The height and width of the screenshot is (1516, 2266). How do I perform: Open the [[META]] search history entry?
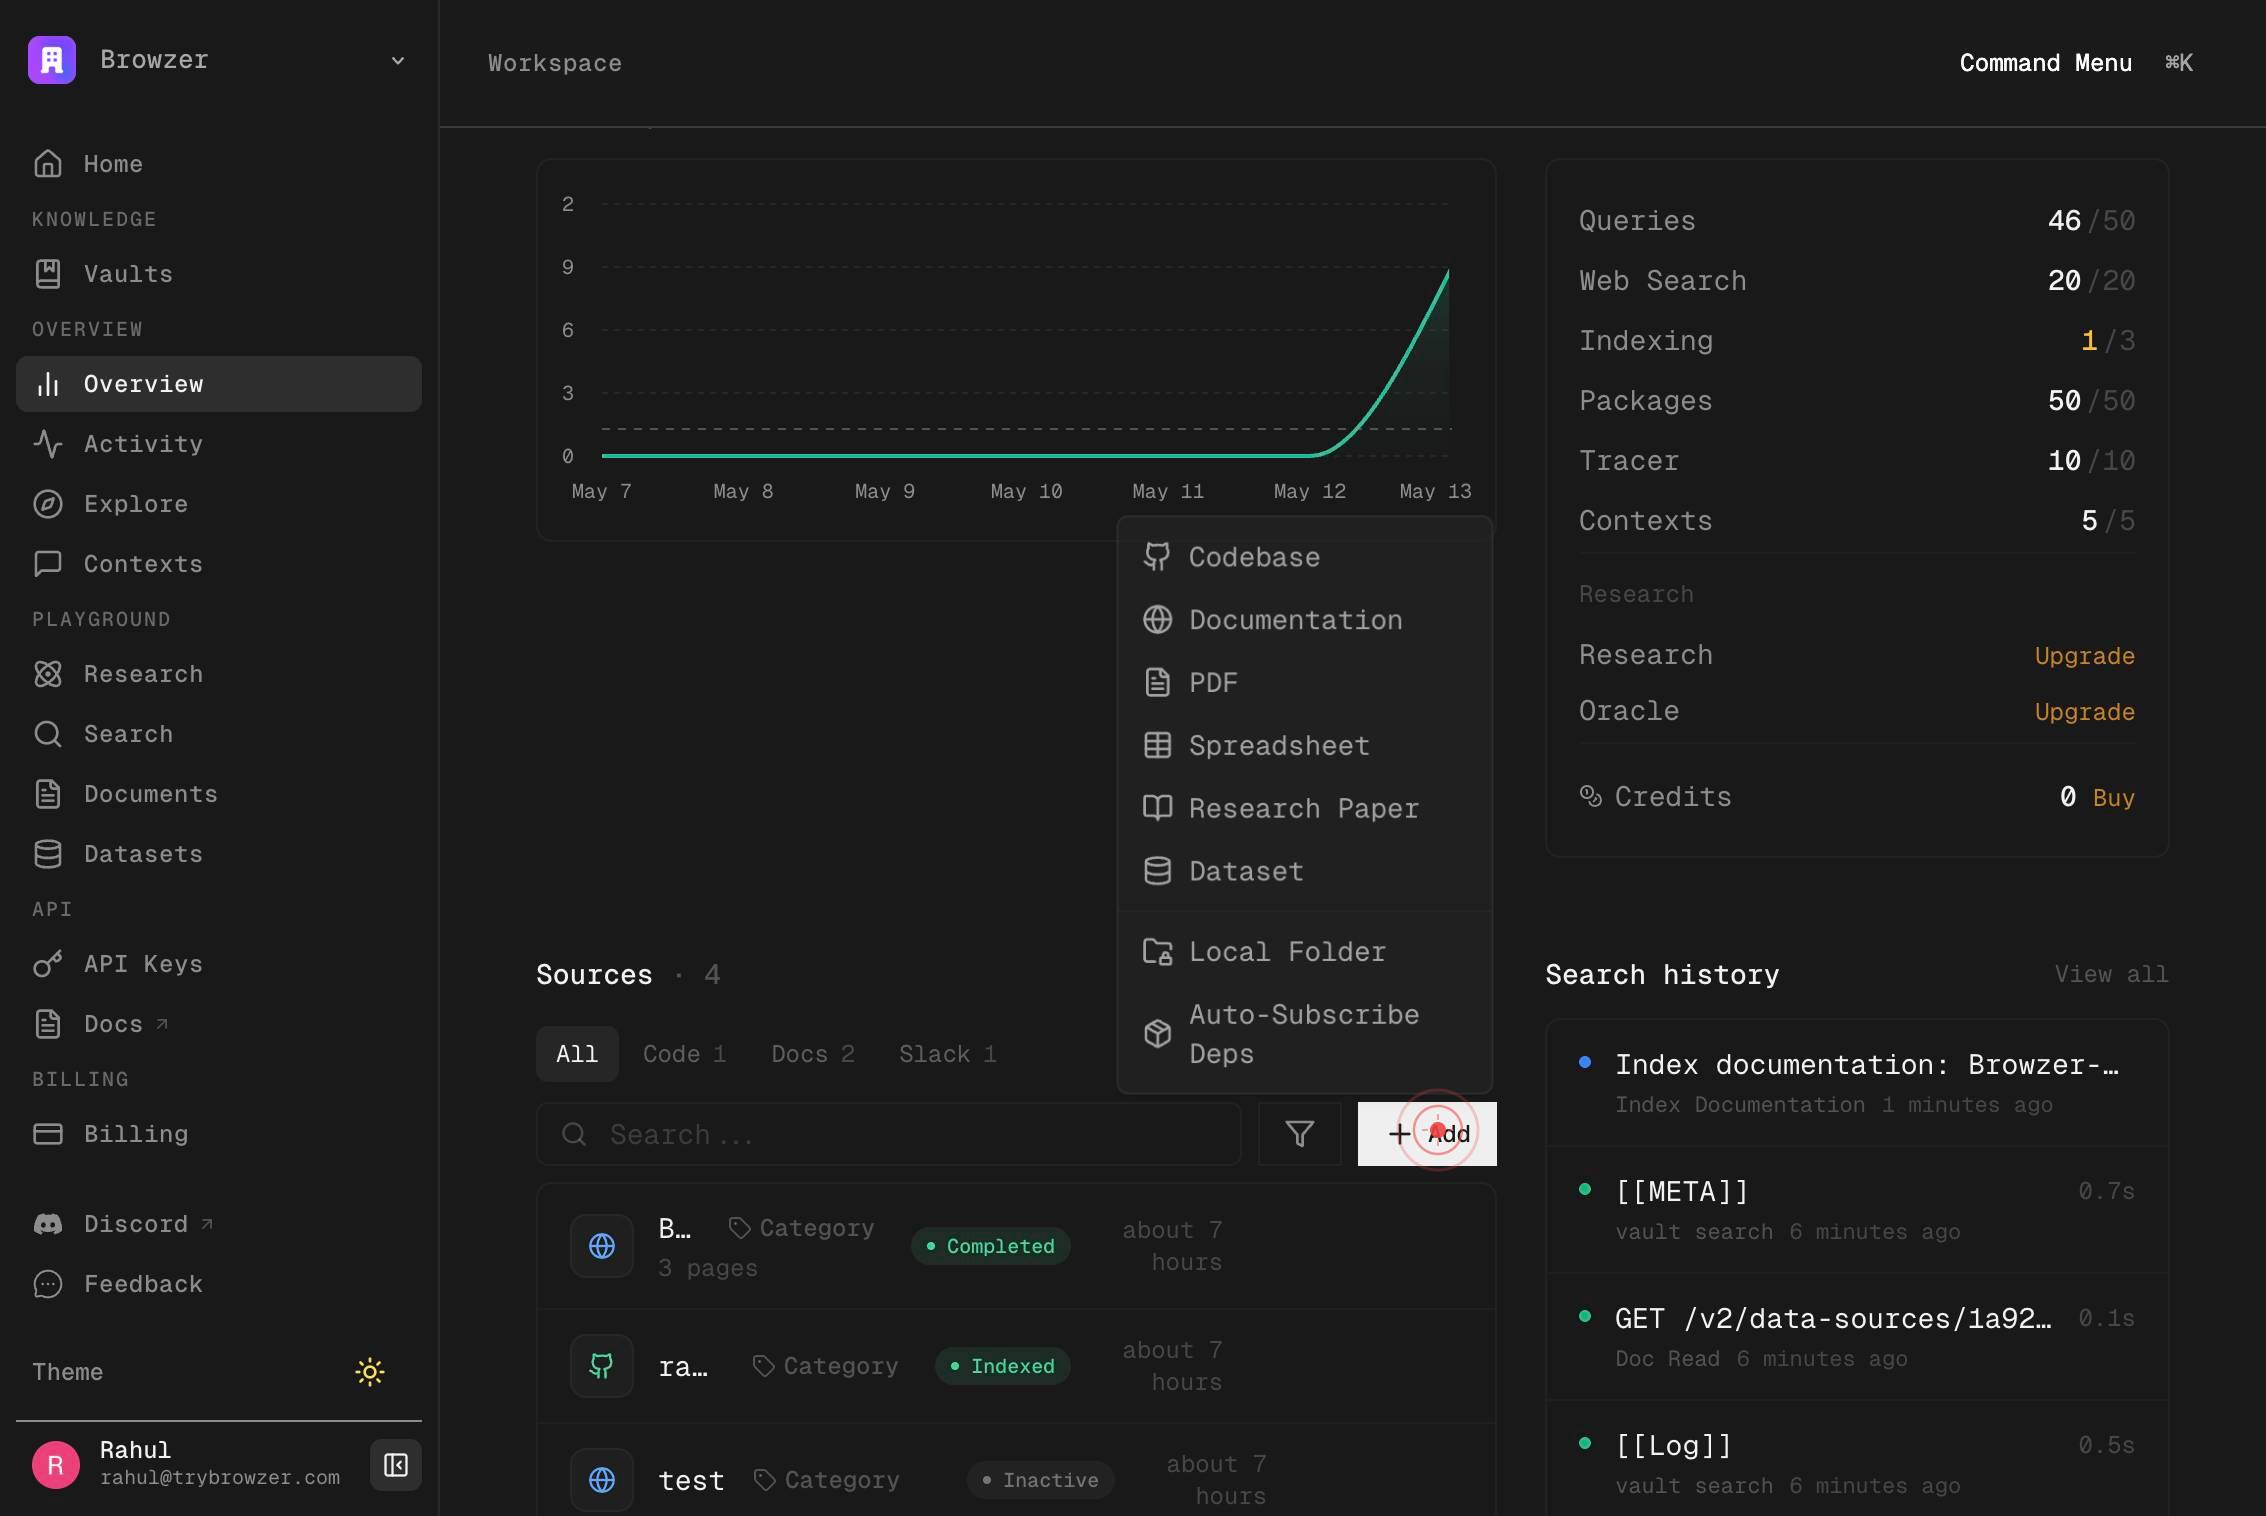coord(1857,1210)
